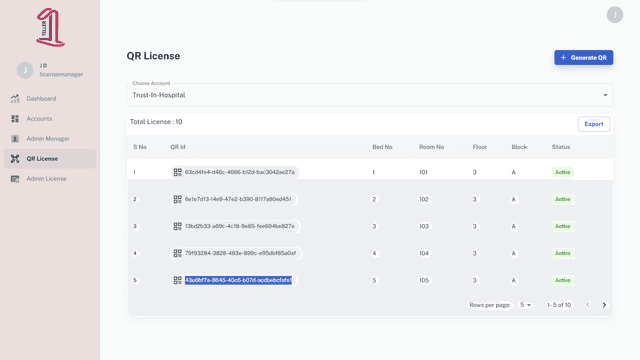
Task: Click QR Id starting with 13bd2b33
Action: [x=240, y=226]
